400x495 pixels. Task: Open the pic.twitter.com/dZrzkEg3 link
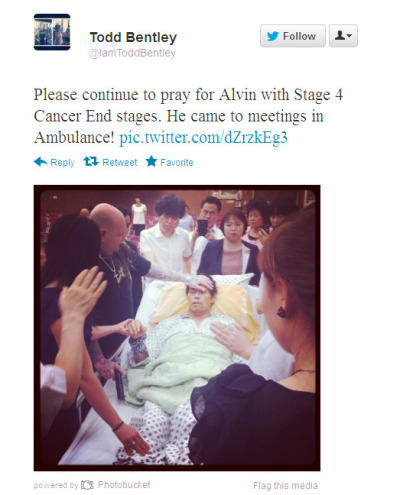203,137
